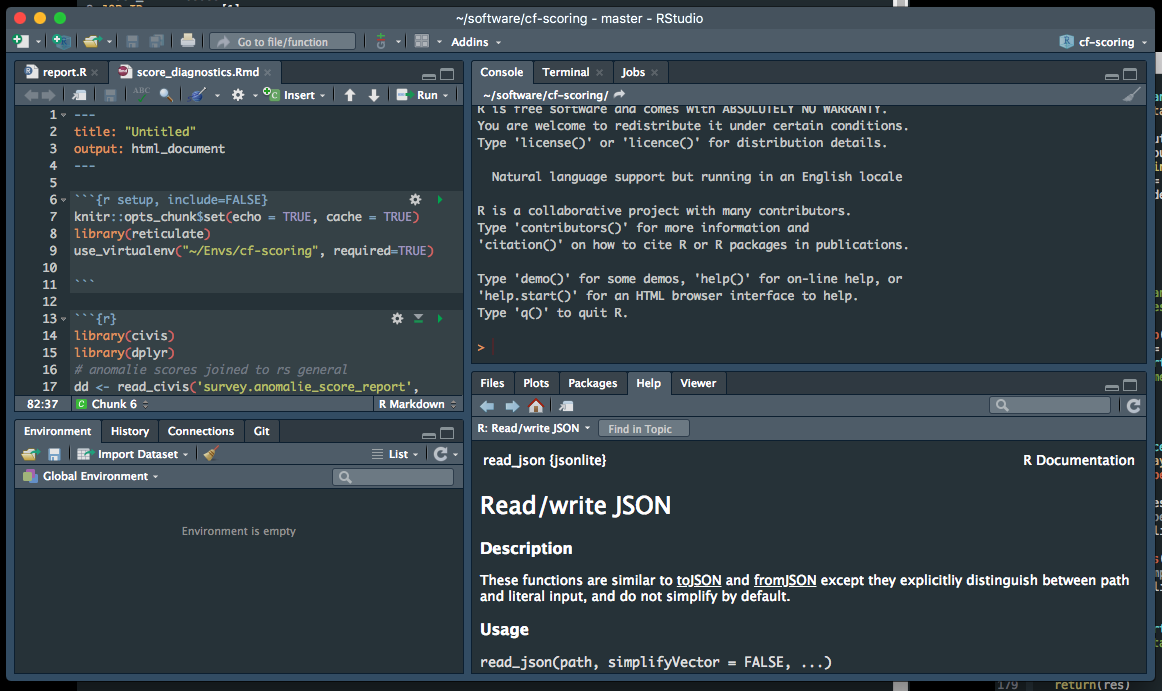Refresh the Help topic with the circular arrow
The image size is (1162, 691).
tap(1135, 405)
